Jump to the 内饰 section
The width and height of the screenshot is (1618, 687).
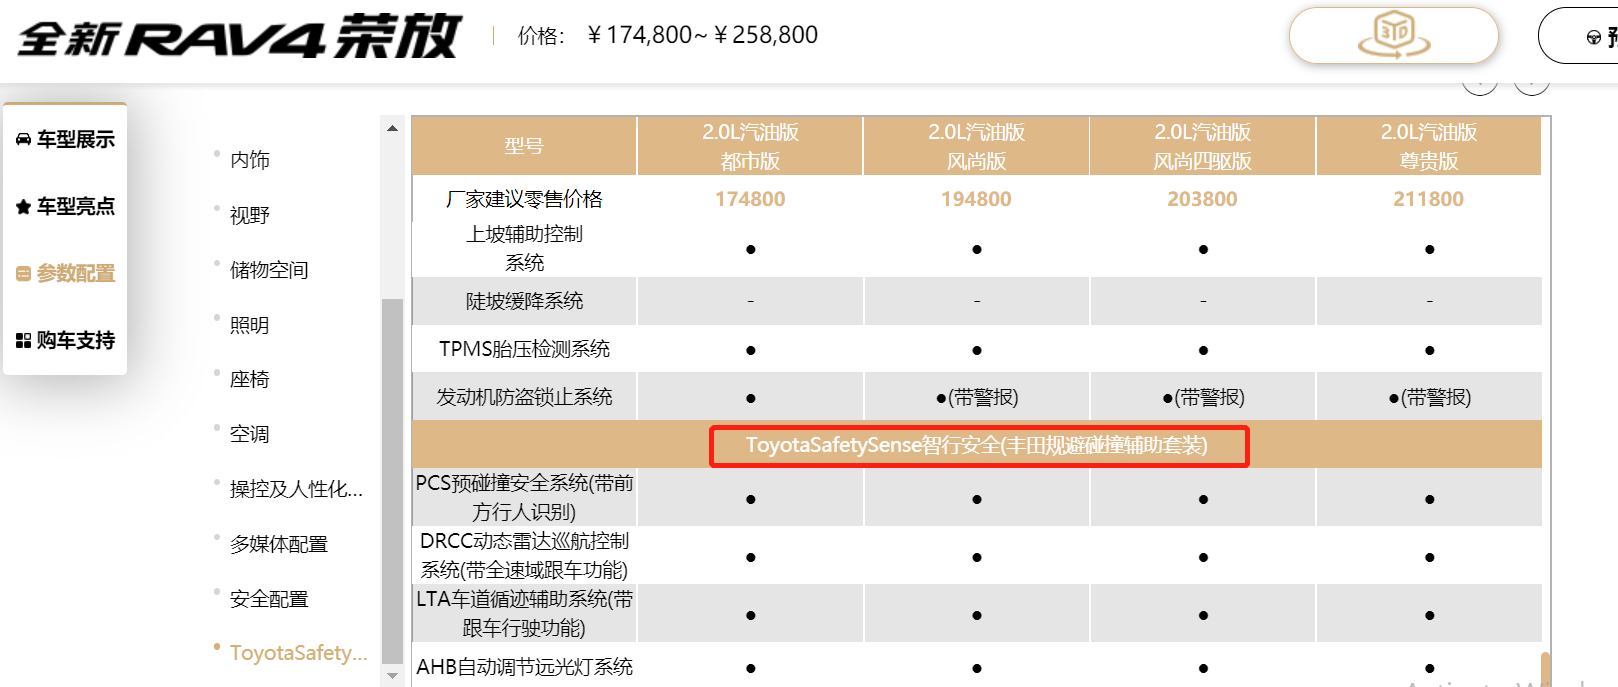249,160
